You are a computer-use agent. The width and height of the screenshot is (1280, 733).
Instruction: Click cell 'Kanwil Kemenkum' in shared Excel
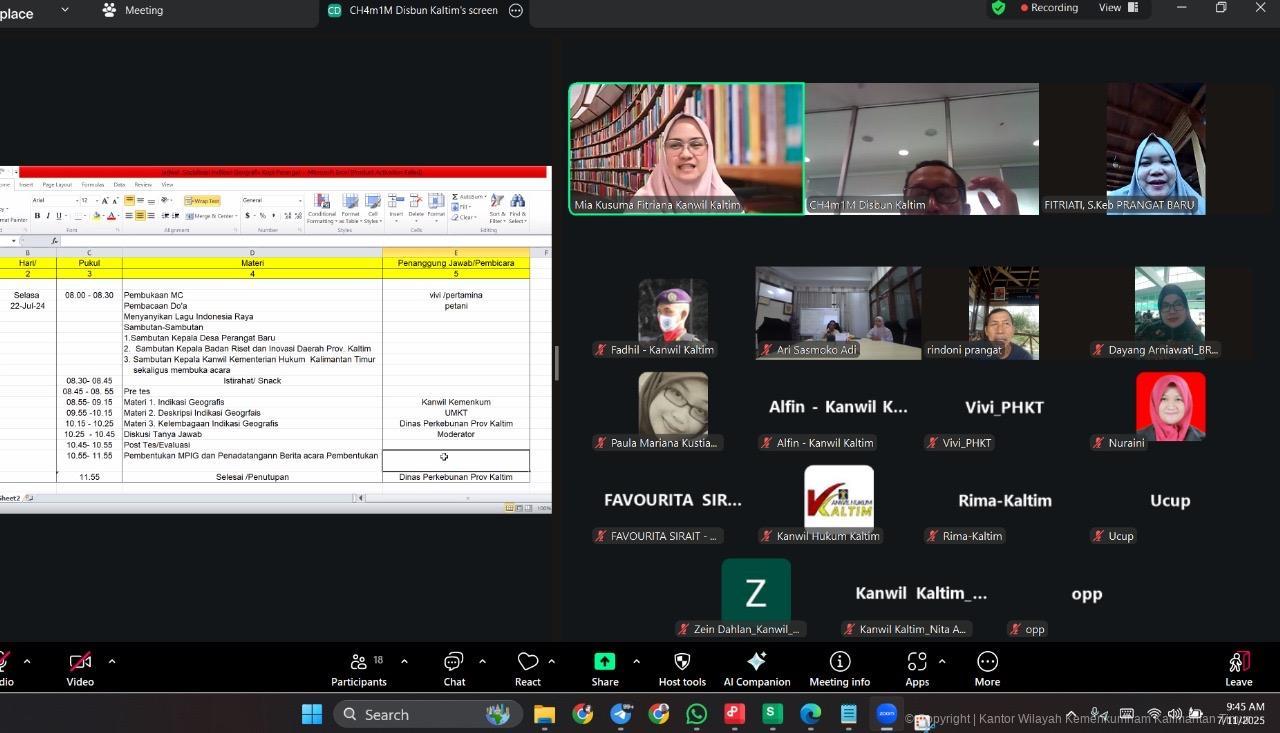(x=456, y=402)
